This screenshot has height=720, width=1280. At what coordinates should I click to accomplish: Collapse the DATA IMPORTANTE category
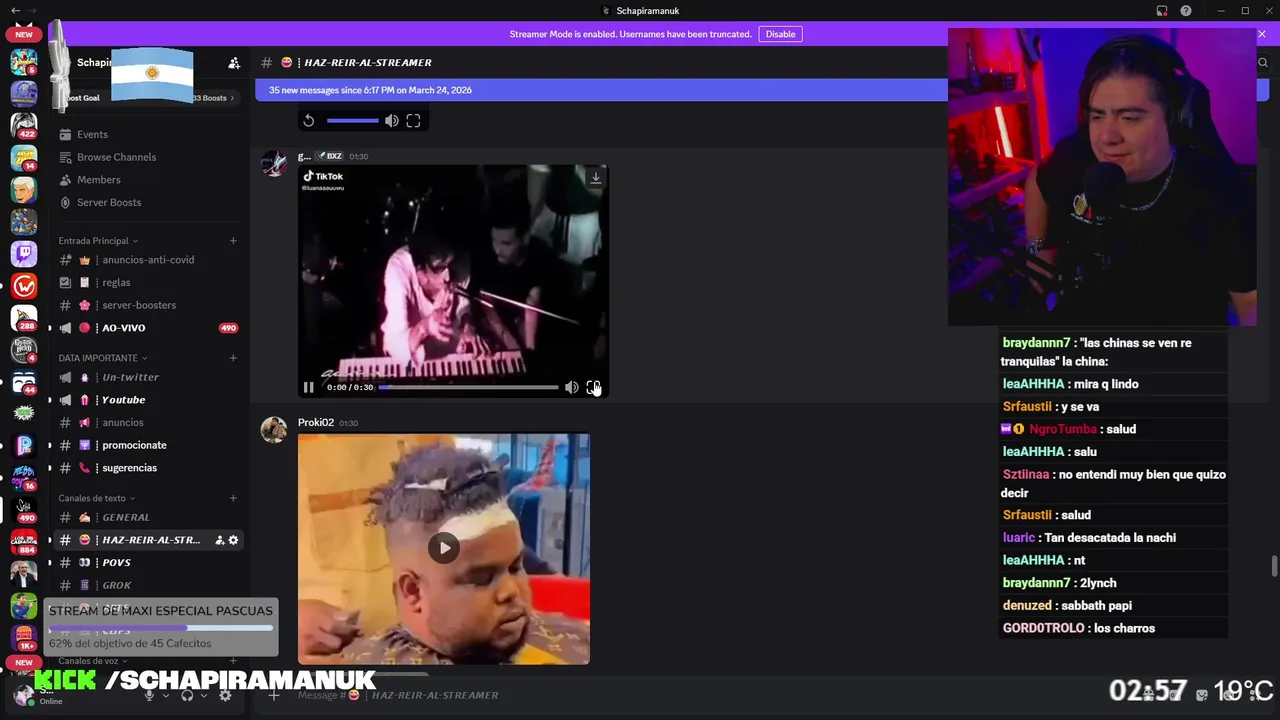coord(102,358)
